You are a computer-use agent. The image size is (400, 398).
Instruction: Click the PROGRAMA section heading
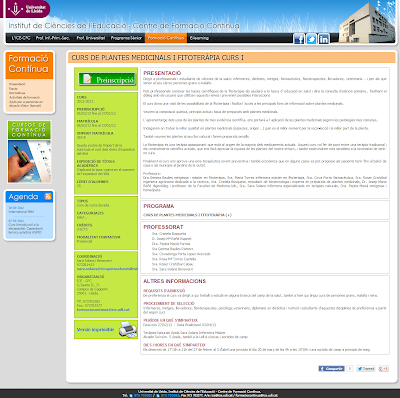point(159,206)
